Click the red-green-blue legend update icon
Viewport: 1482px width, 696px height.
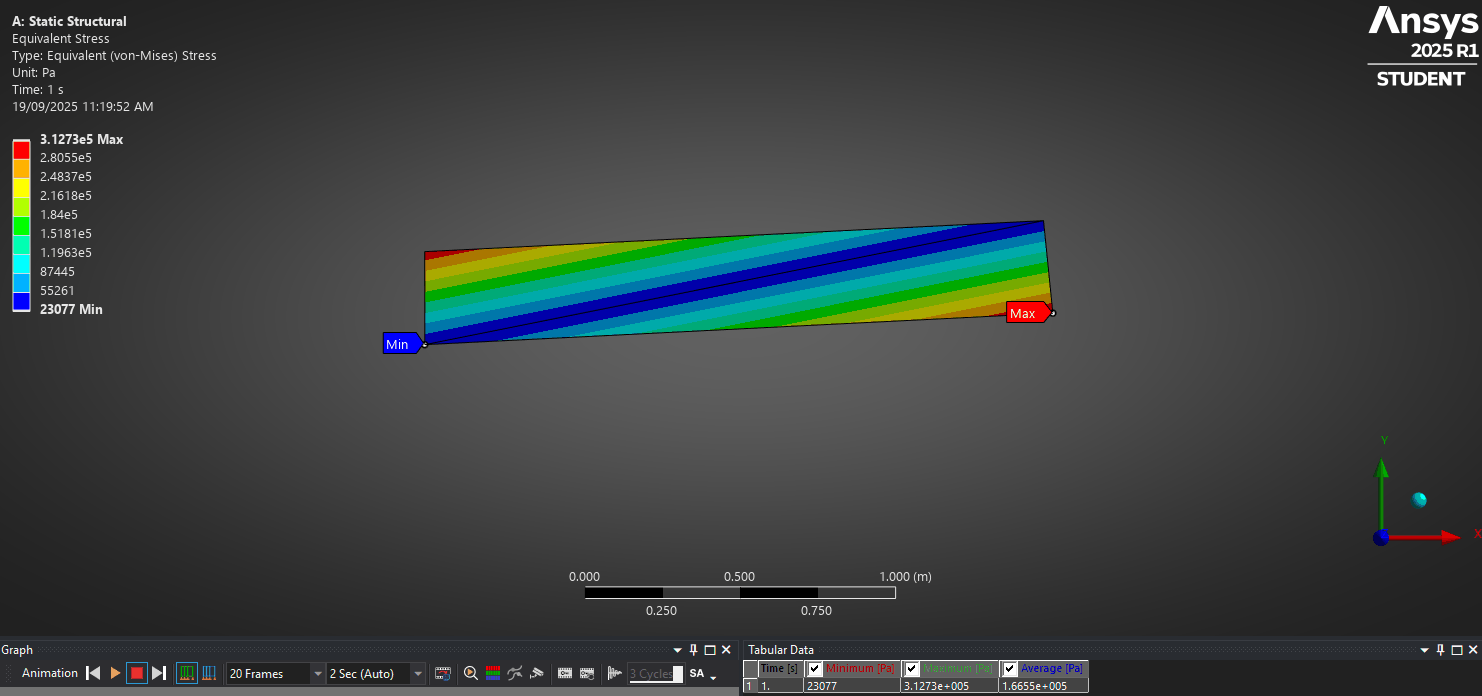493,673
